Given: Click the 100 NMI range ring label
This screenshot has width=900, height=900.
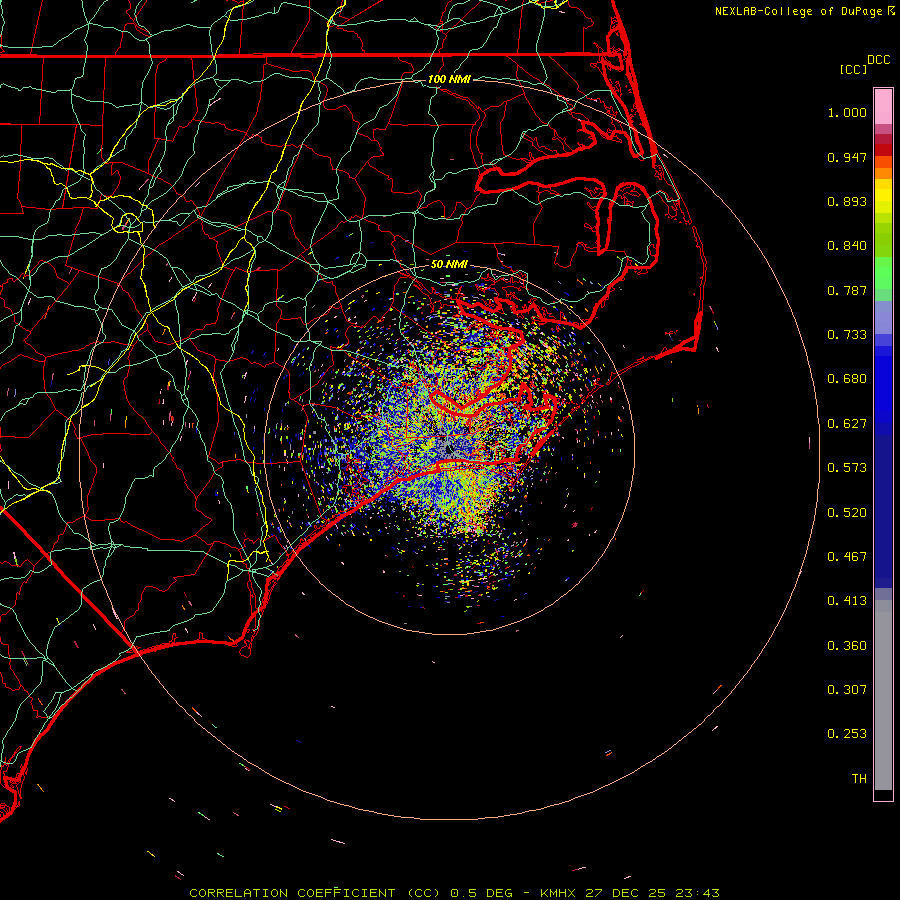Looking at the screenshot, I should coord(449,79).
